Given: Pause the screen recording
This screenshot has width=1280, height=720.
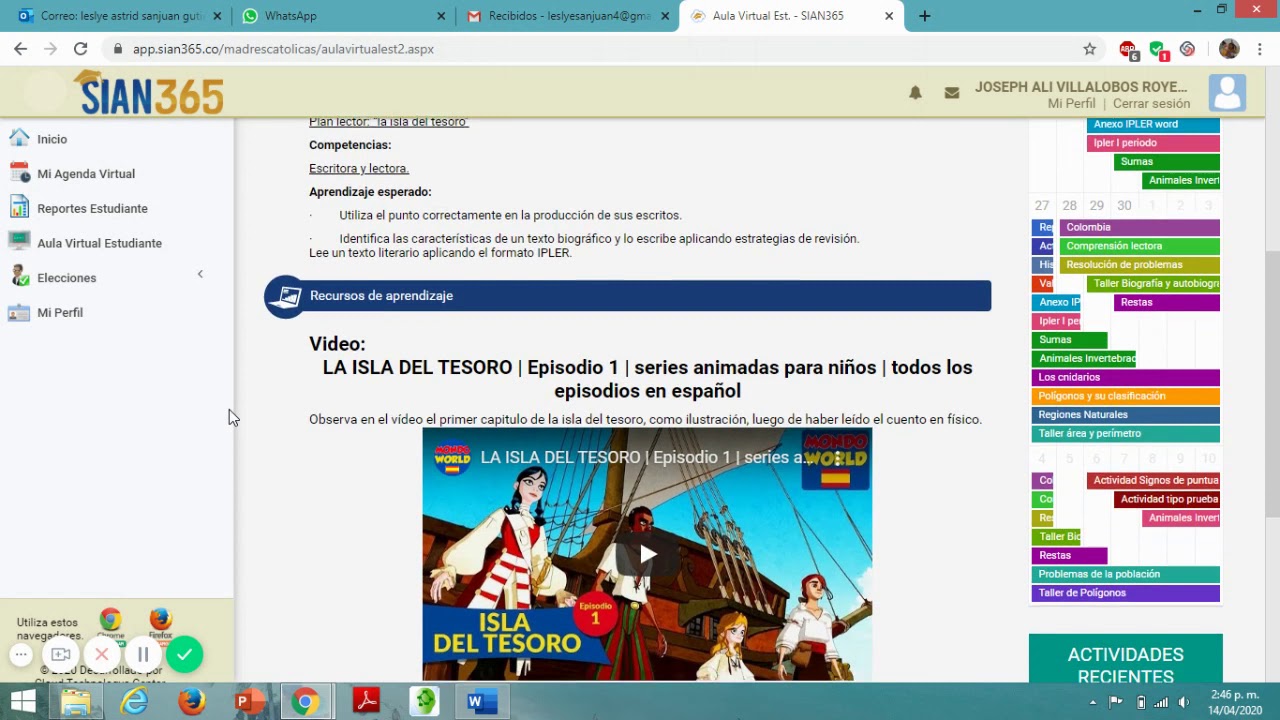Looking at the screenshot, I should pyautogui.click(x=143, y=655).
